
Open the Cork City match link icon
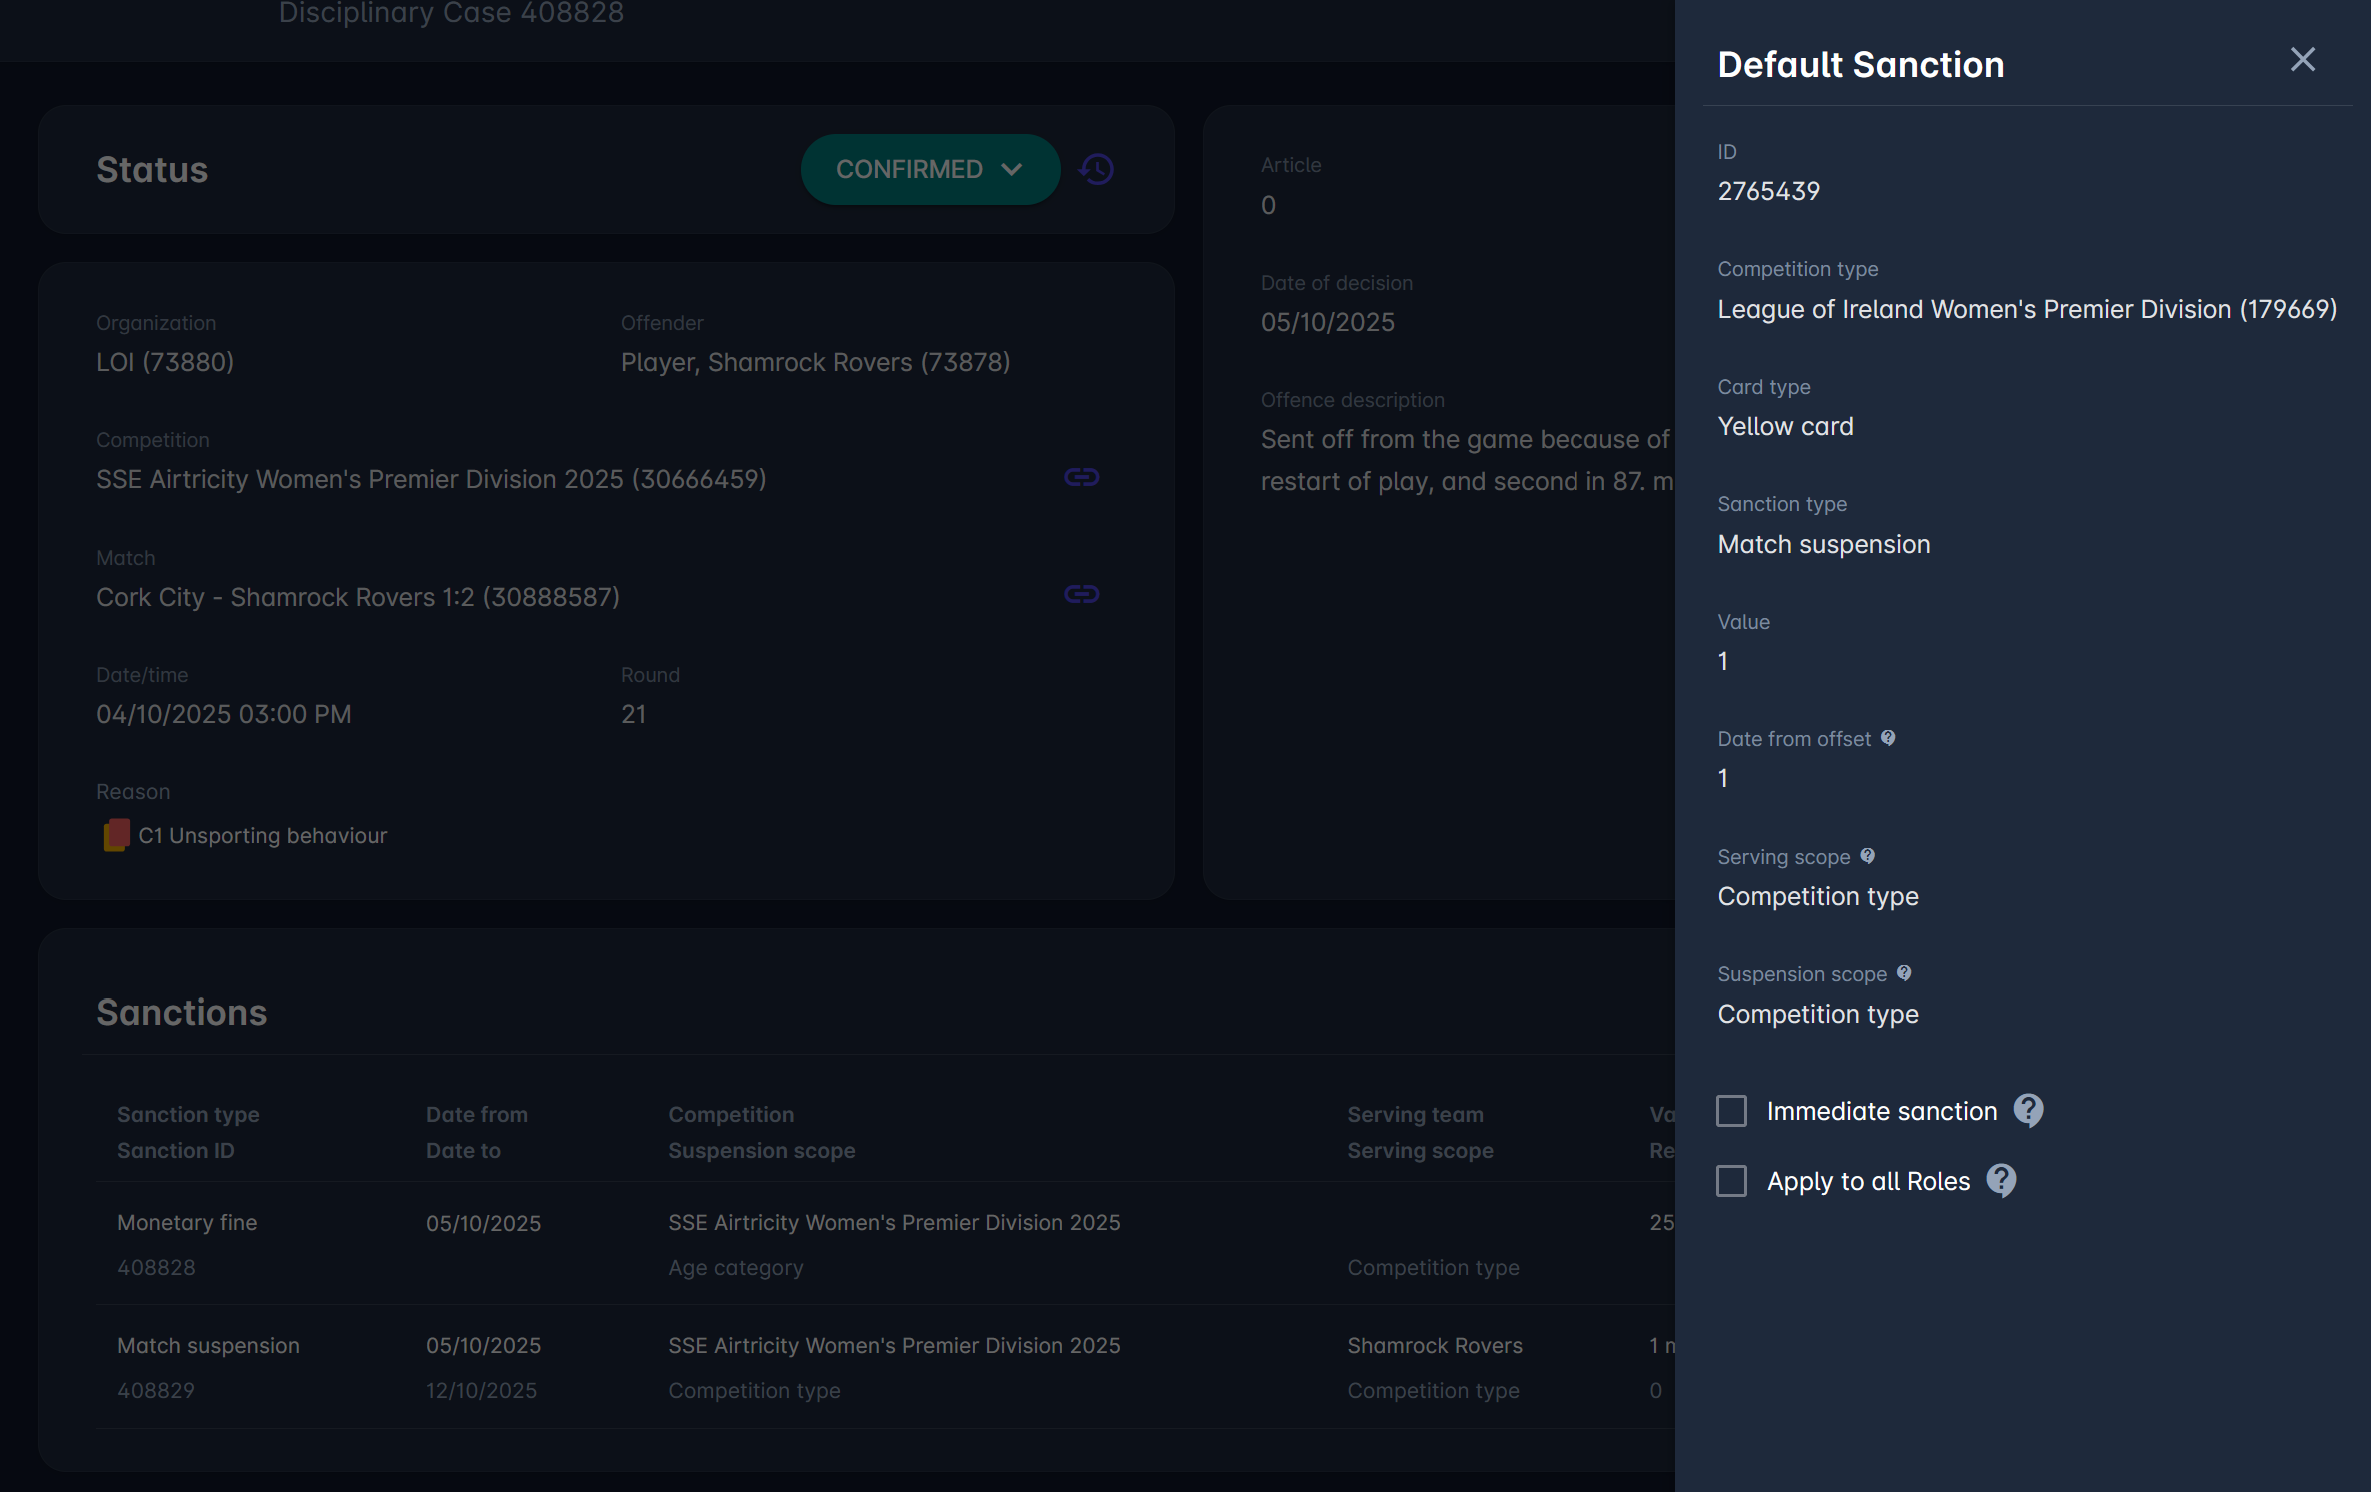[x=1081, y=594]
